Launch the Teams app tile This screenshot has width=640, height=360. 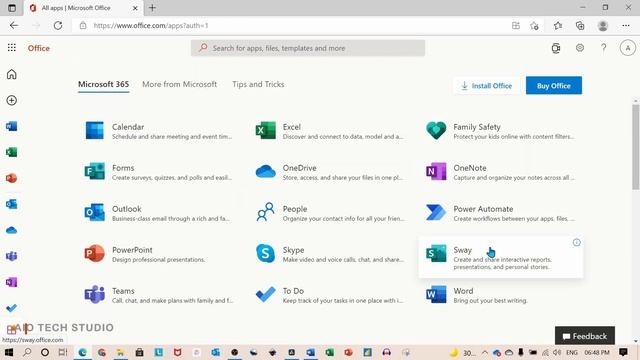[x=159, y=295]
